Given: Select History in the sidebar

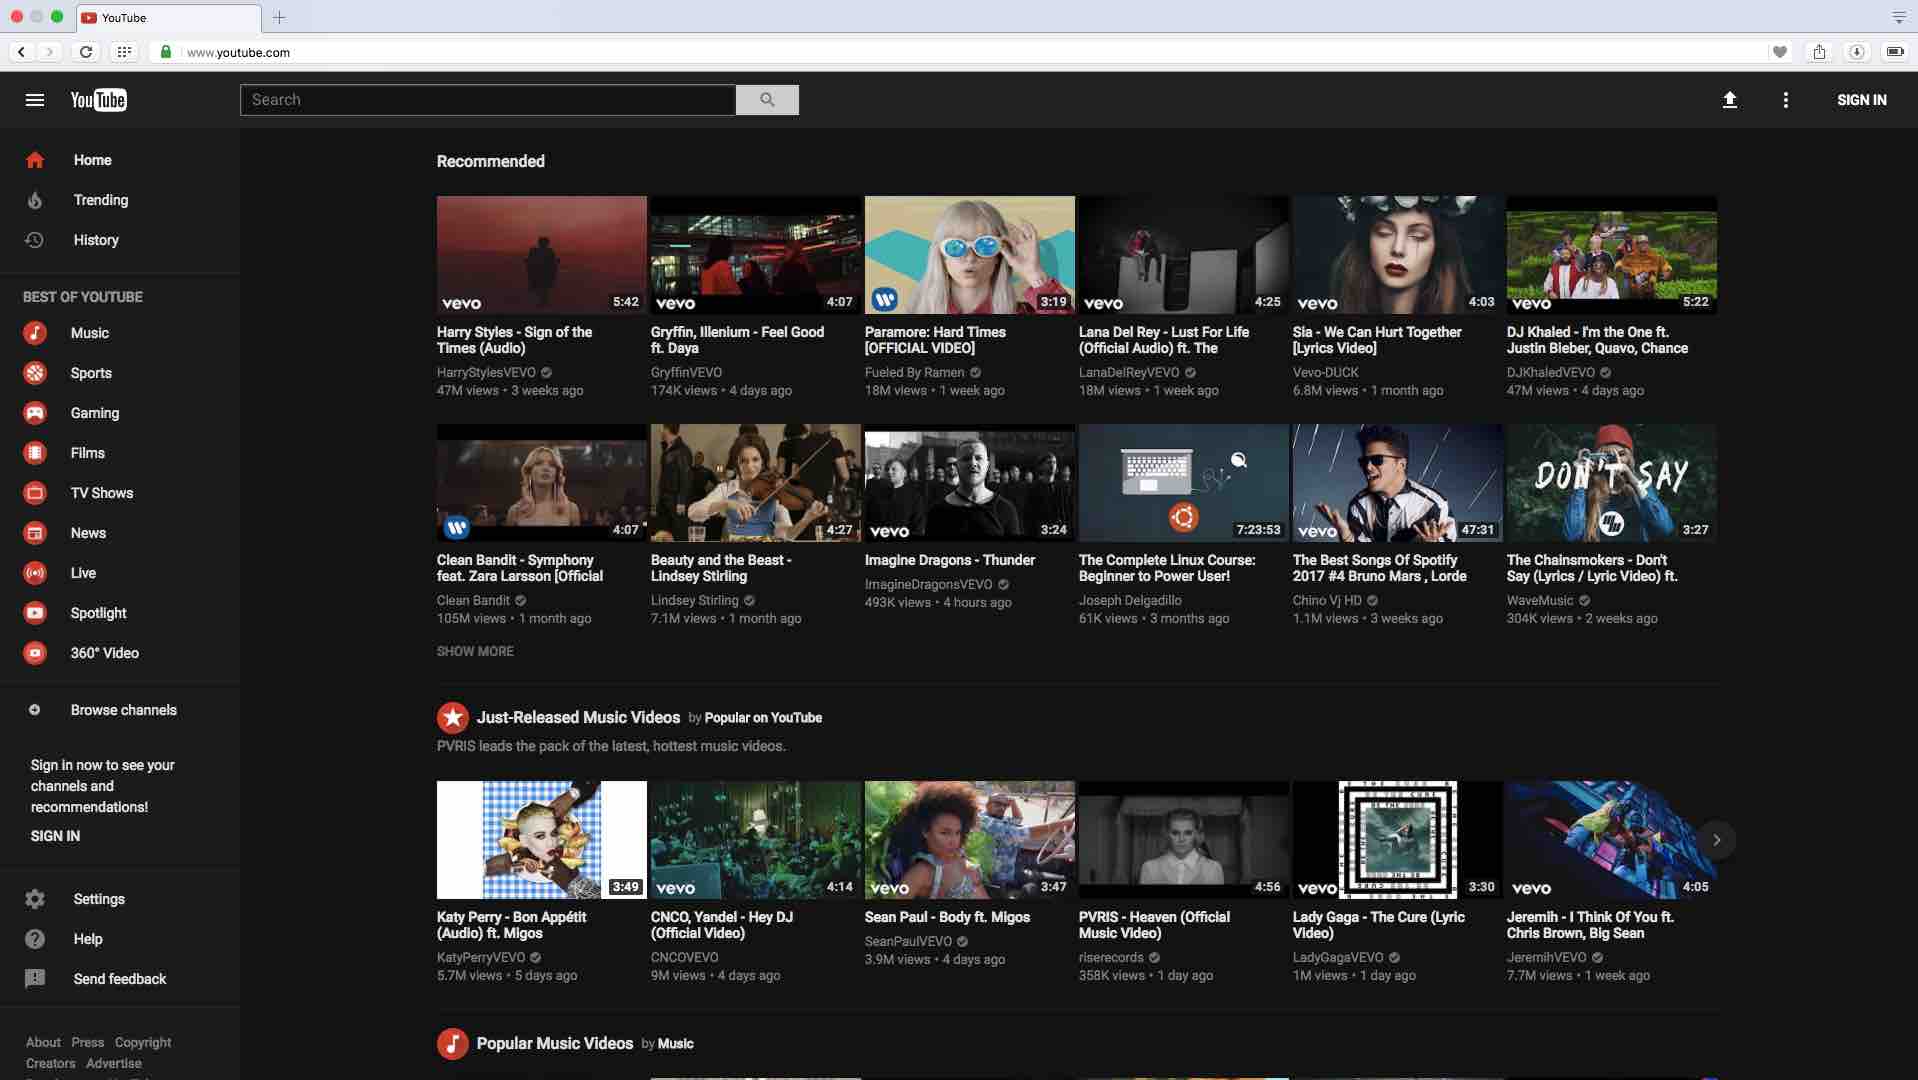Looking at the screenshot, I should [96, 239].
